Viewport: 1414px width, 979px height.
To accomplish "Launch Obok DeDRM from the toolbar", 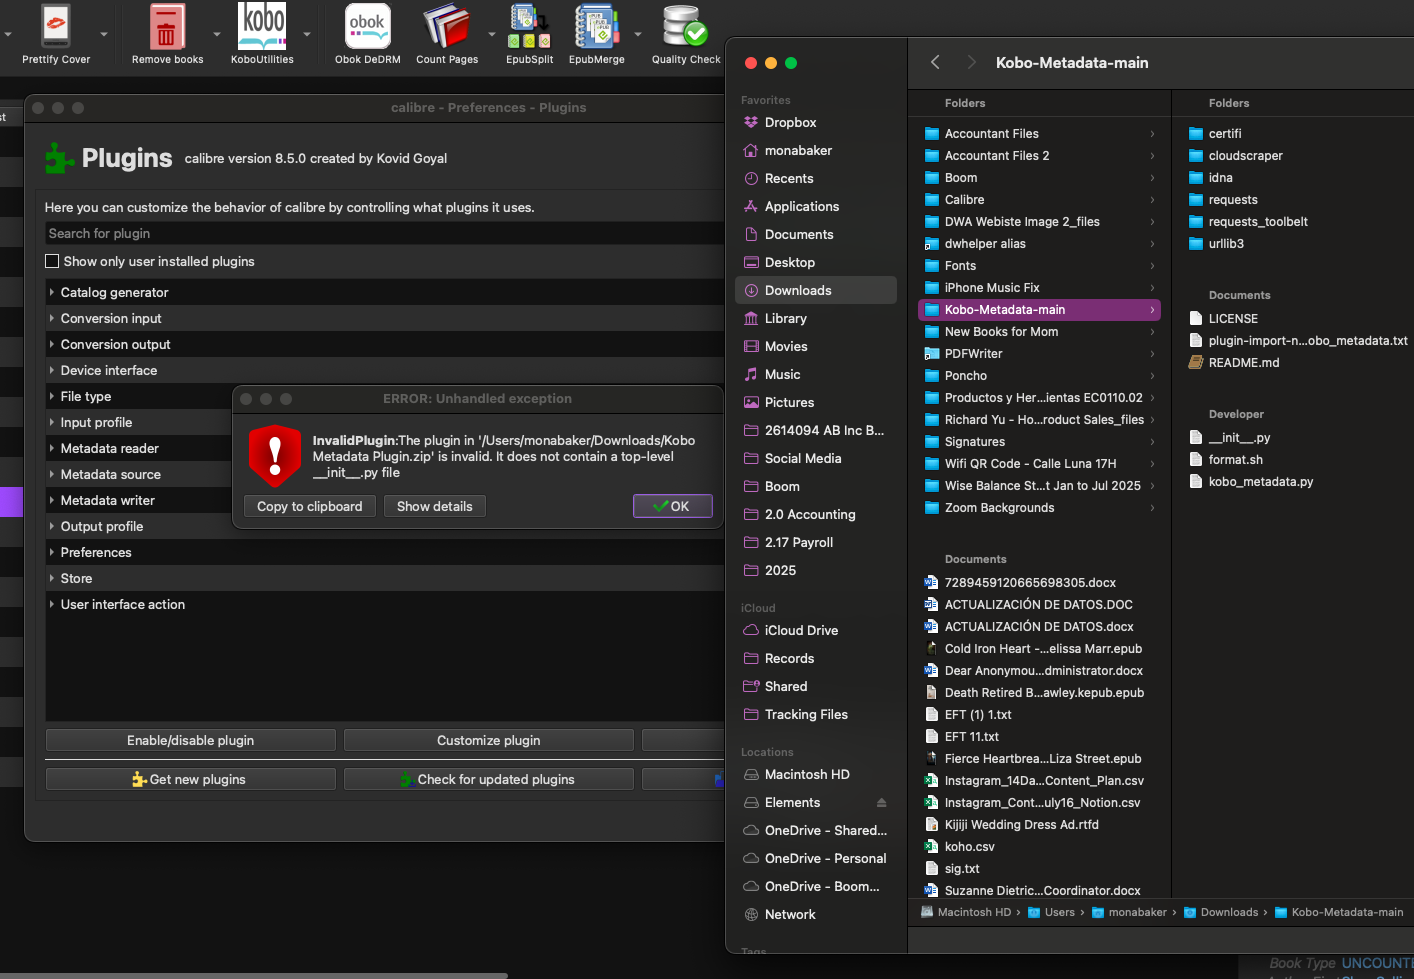I will coord(367,28).
